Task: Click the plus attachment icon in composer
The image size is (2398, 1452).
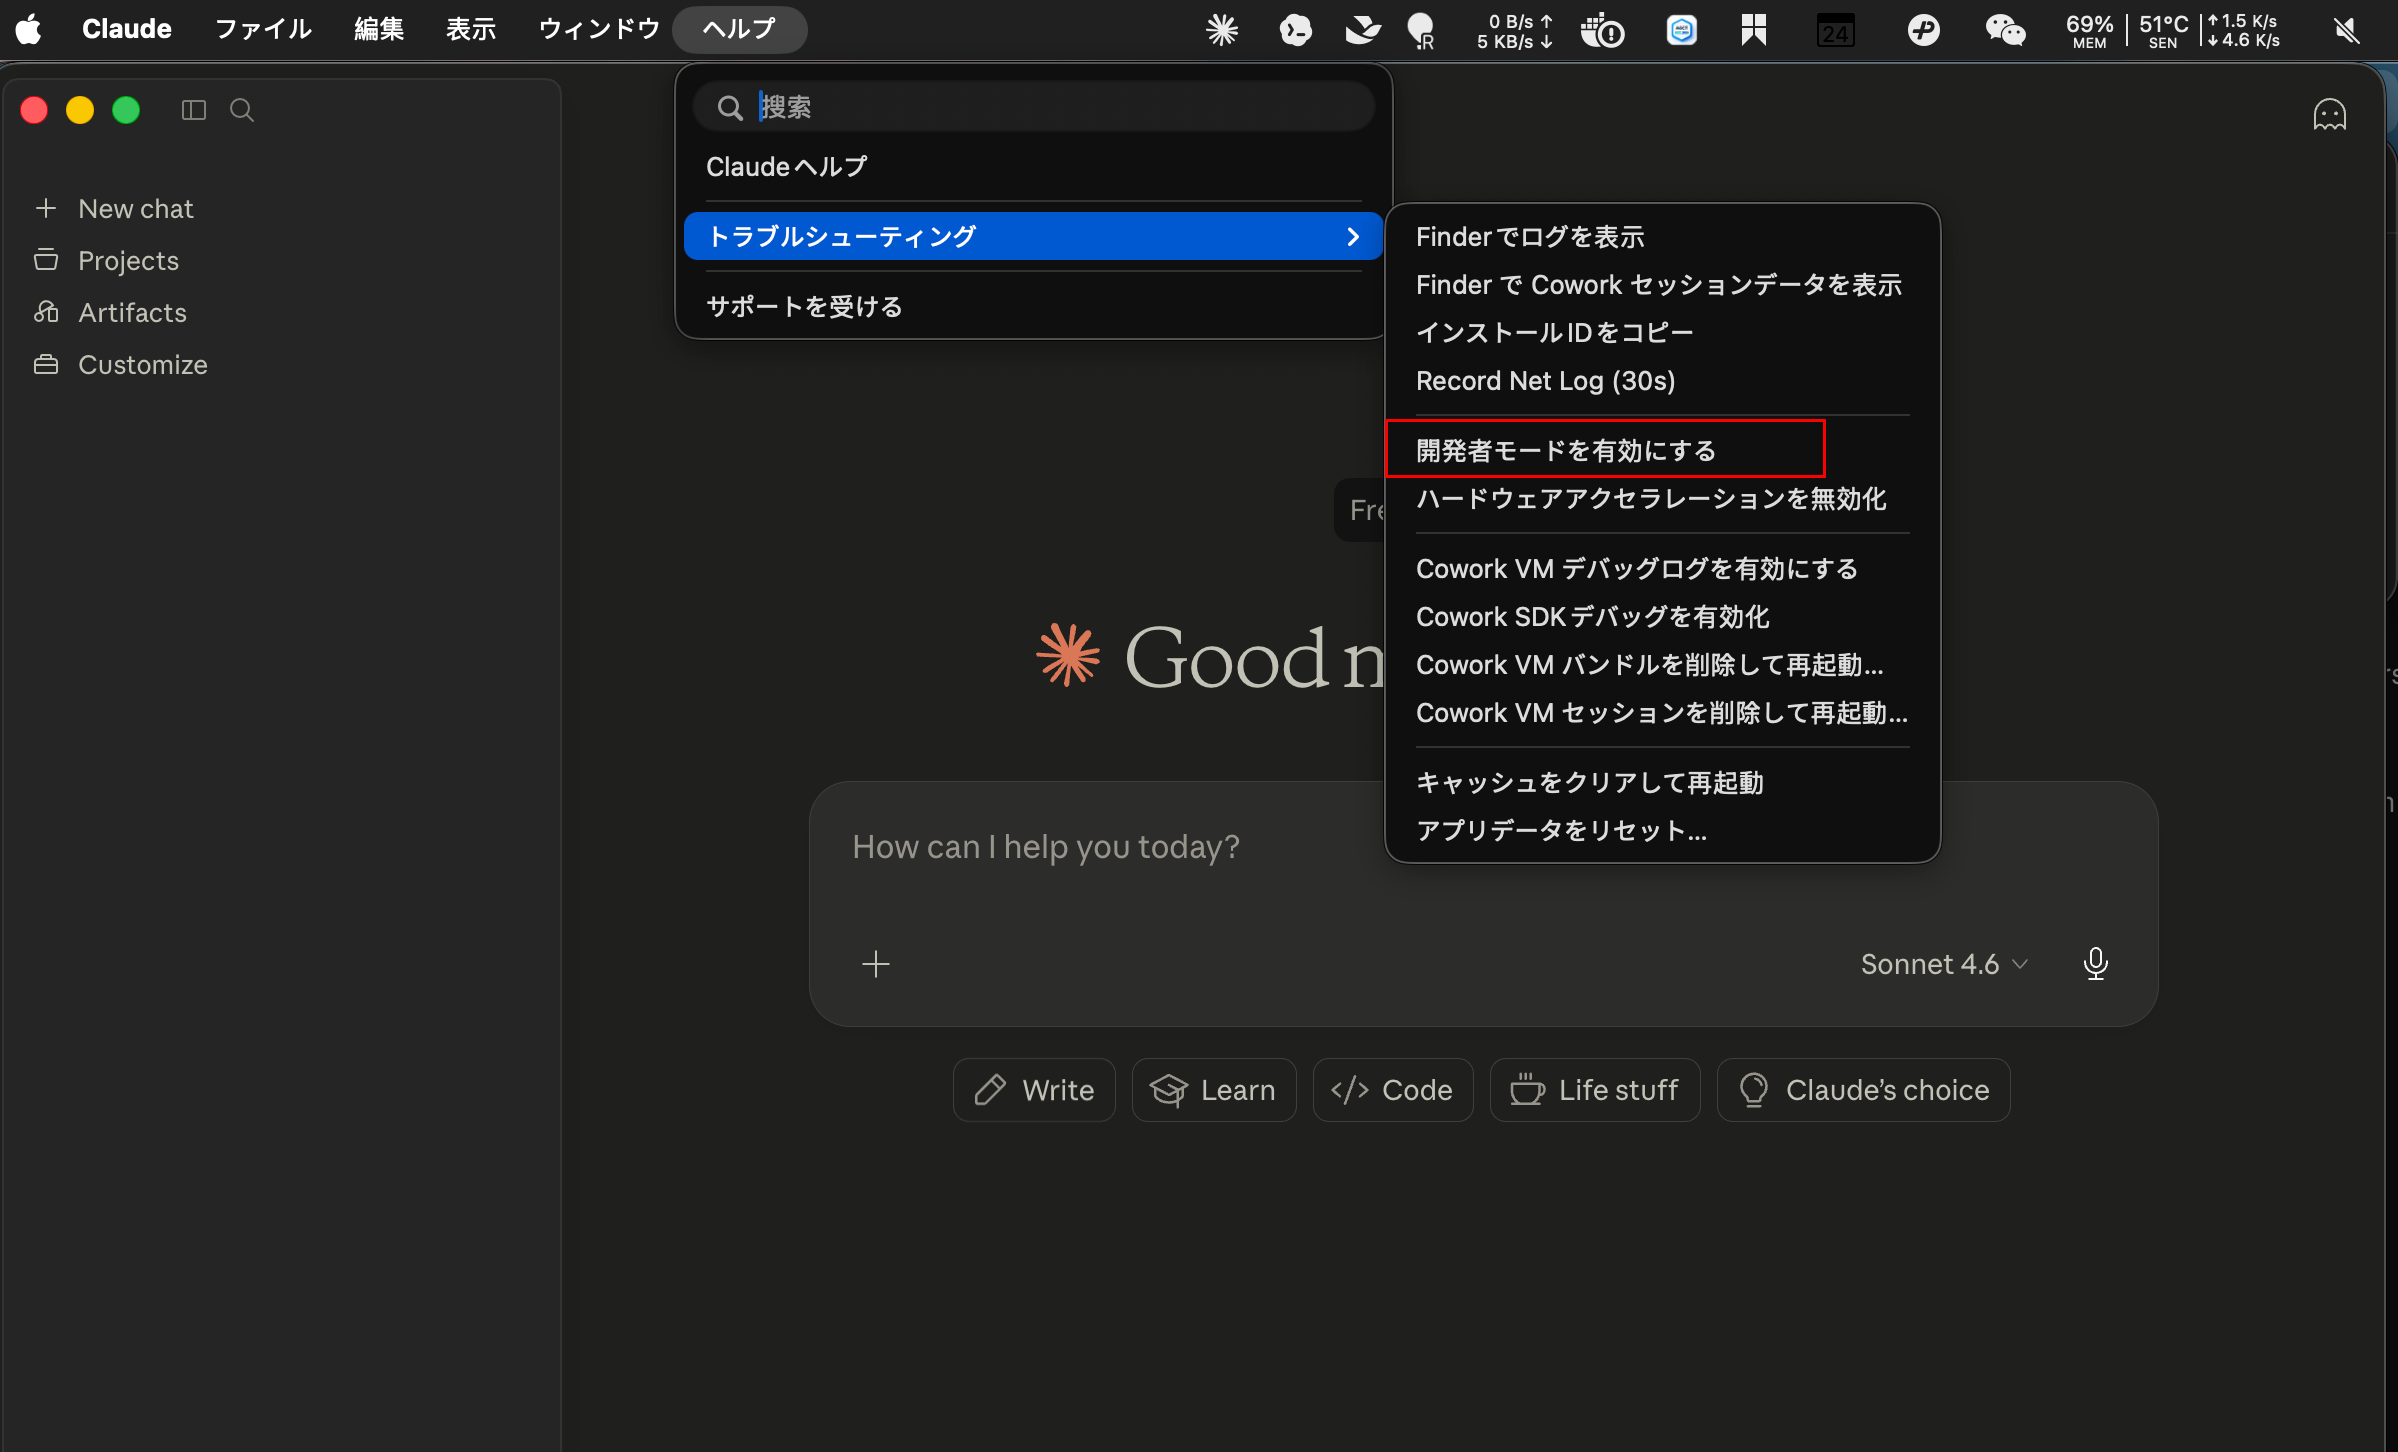Action: click(x=876, y=964)
